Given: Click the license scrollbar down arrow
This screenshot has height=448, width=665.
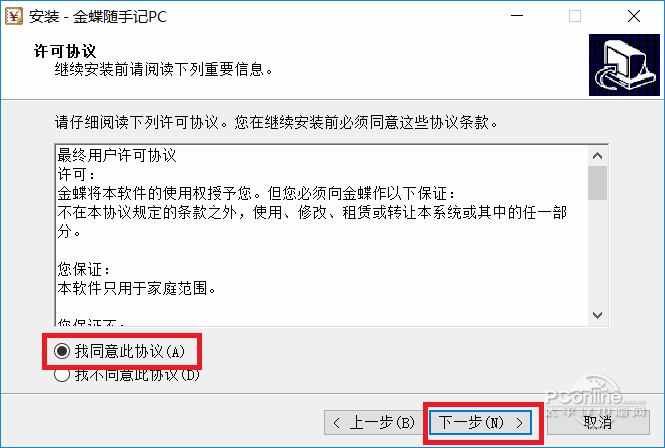Looking at the screenshot, I should [x=598, y=315].
